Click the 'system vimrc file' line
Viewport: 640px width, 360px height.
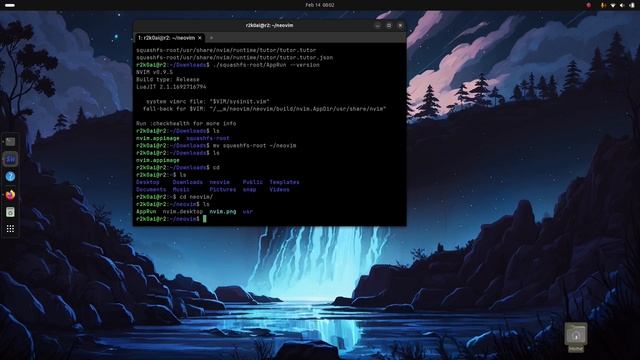pyautogui.click(x=208, y=101)
